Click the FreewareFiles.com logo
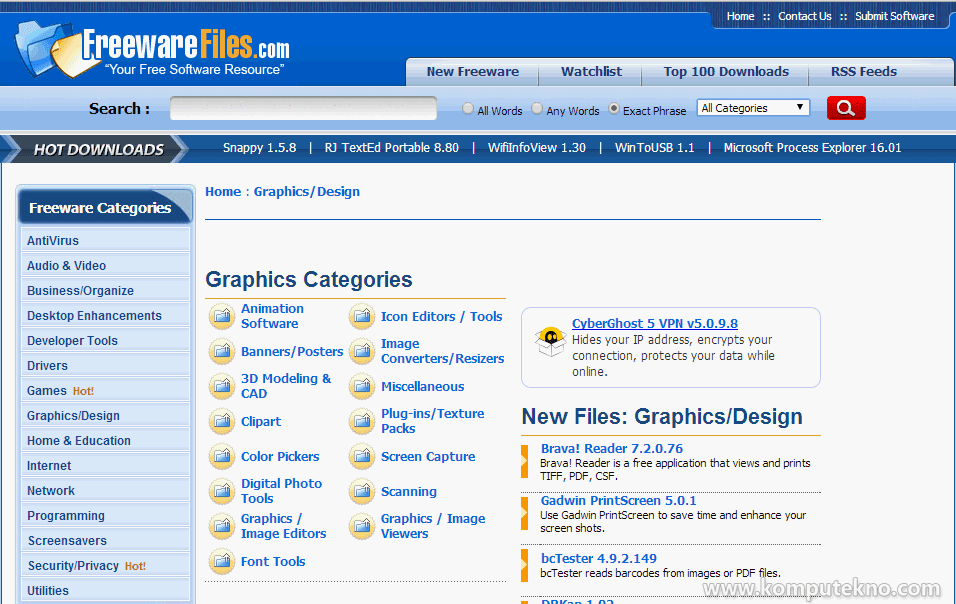This screenshot has width=956, height=604. coord(152,49)
